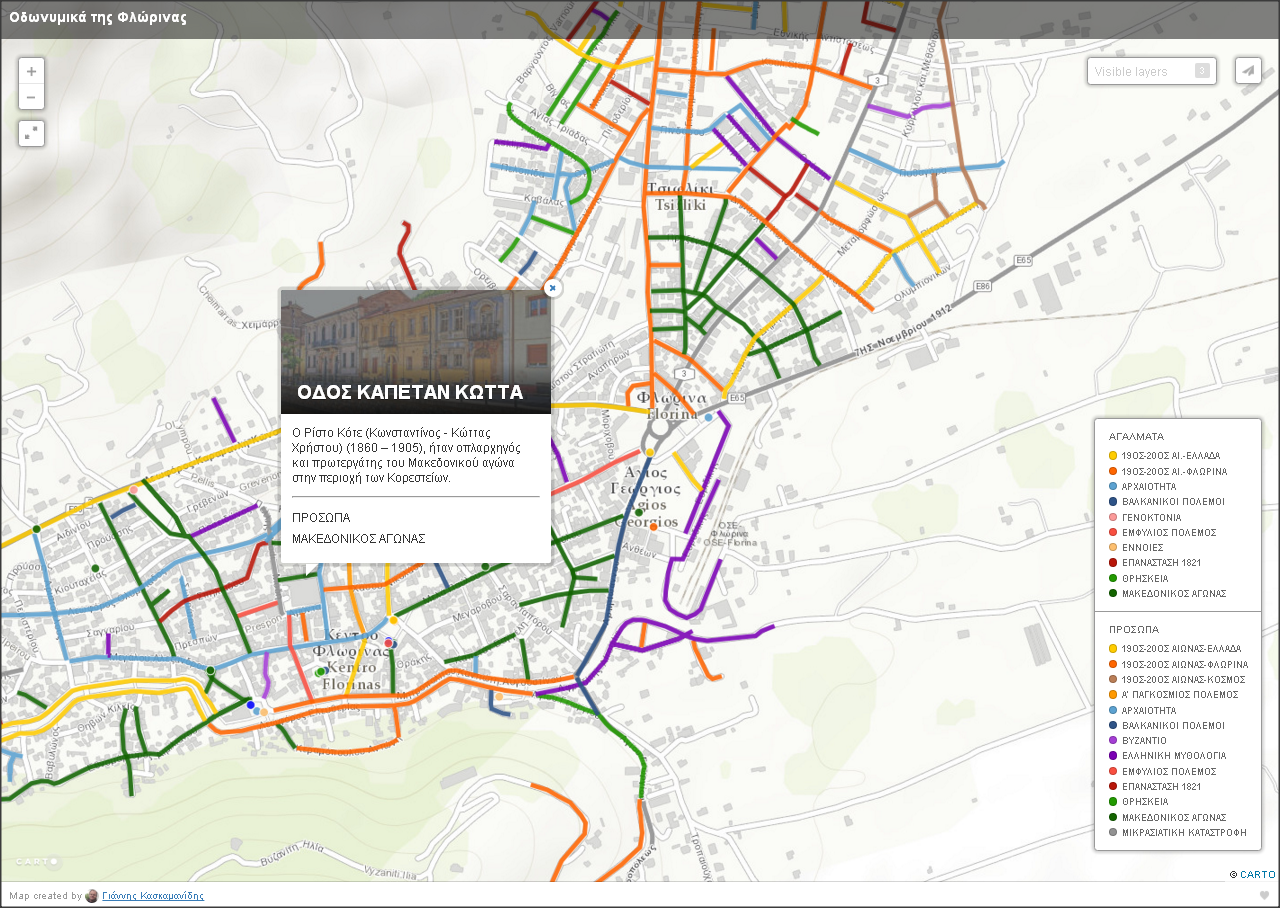Click the ΕΠΑΝΑΣΤΑΣΗ 1821 statues legend swatch
1280x908 pixels.
pos(1113,563)
